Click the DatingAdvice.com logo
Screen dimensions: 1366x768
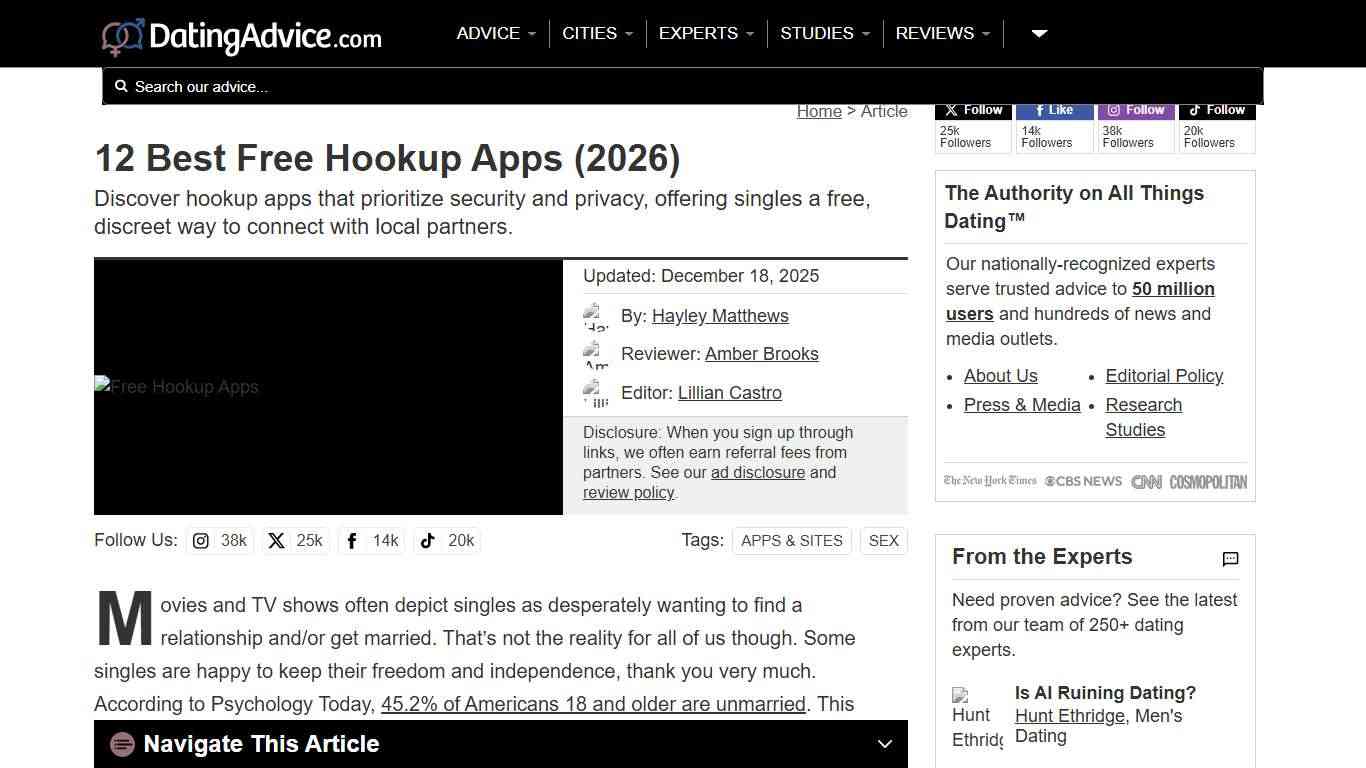[x=240, y=33]
